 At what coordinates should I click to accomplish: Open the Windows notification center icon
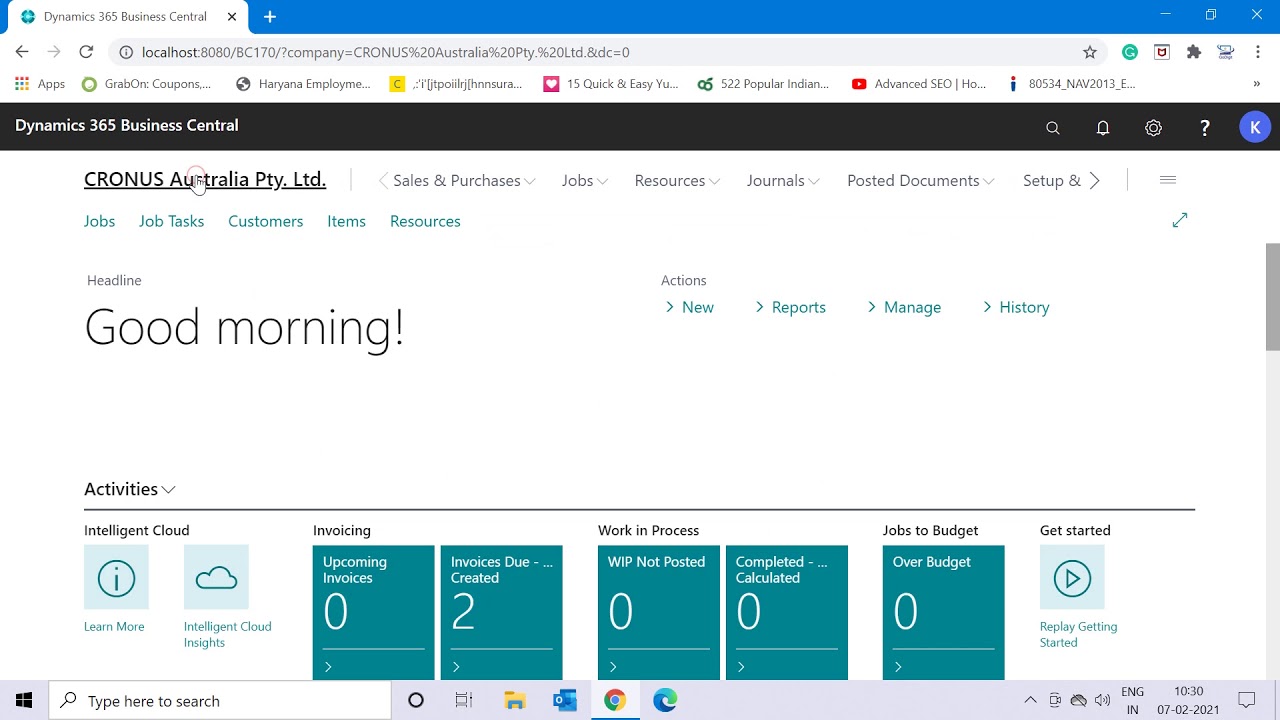1247,700
